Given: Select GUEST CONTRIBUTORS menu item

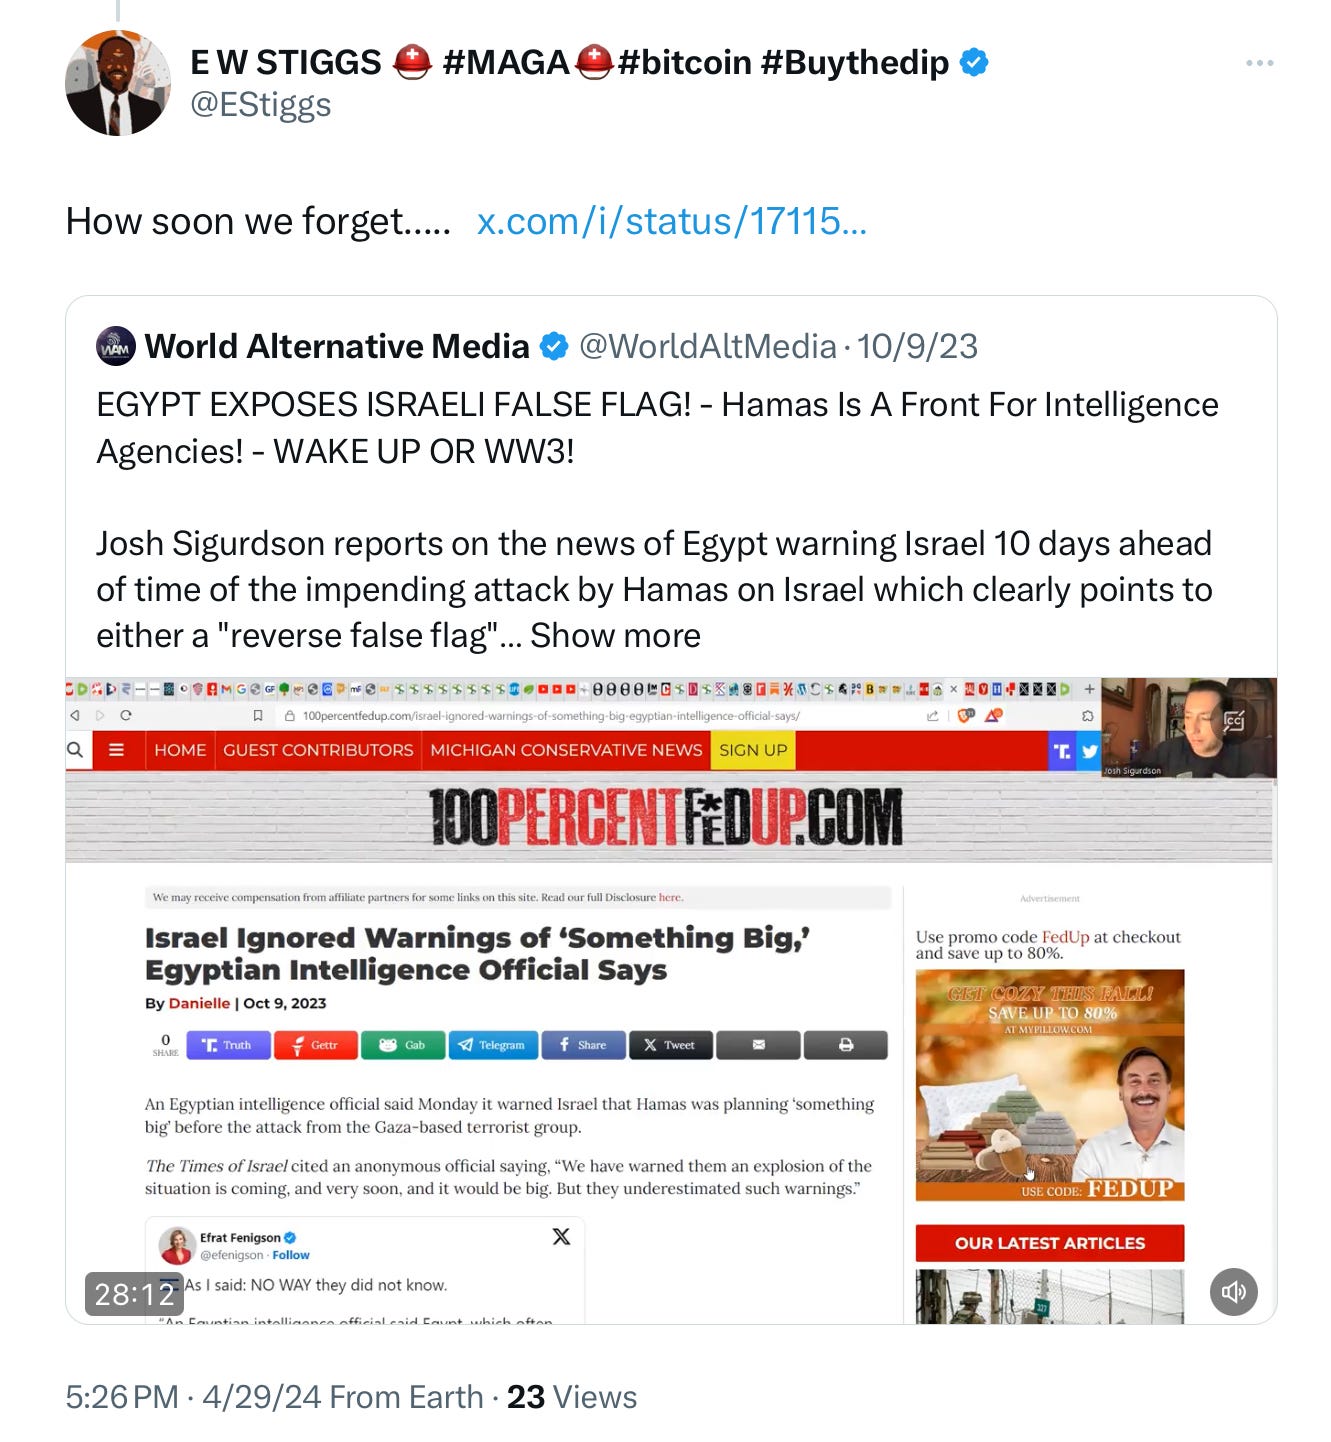Looking at the screenshot, I should (318, 750).
